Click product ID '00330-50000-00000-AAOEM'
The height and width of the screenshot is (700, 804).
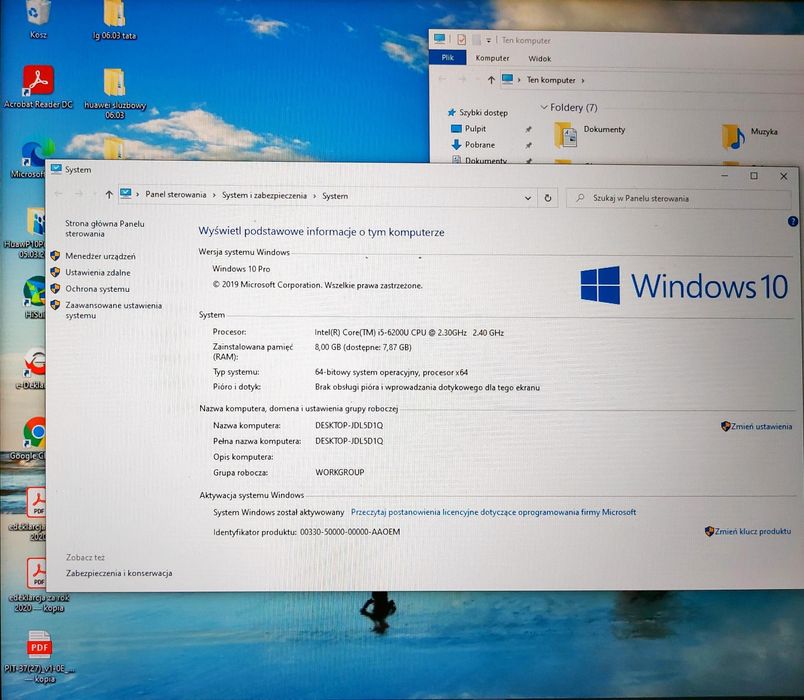pyautogui.click(x=350, y=532)
